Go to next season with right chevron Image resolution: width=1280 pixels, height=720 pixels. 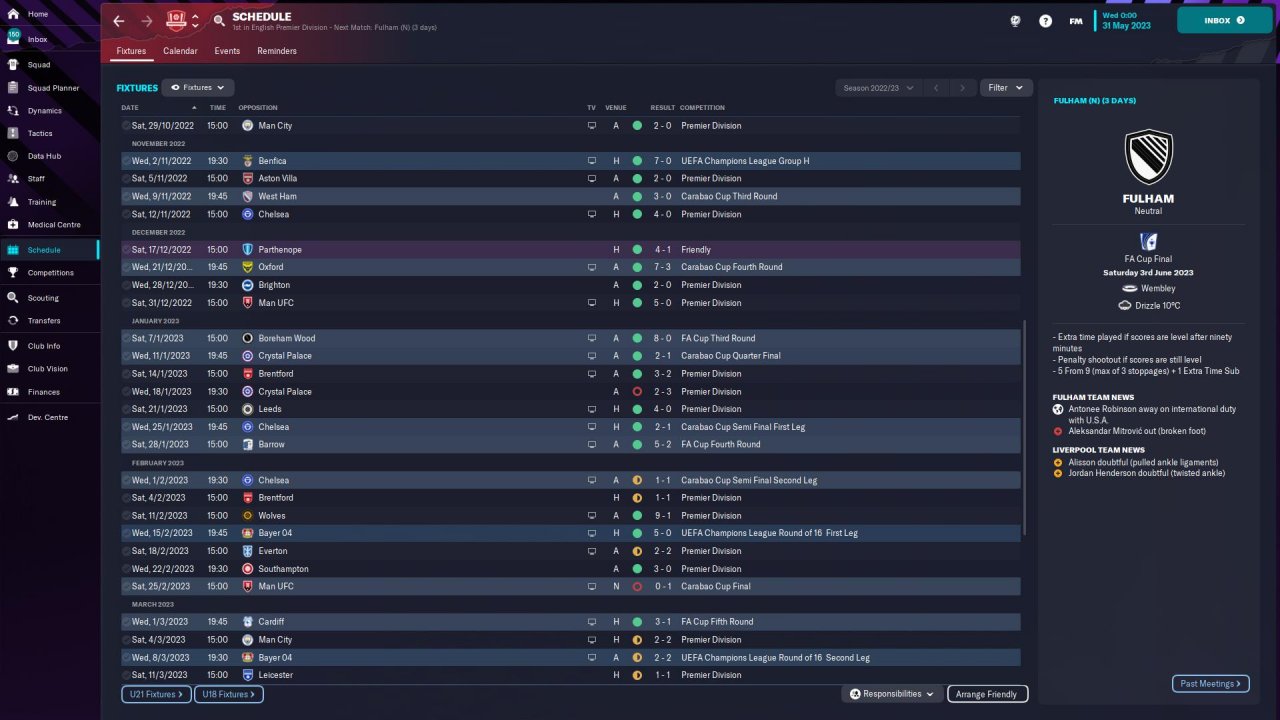(963, 88)
